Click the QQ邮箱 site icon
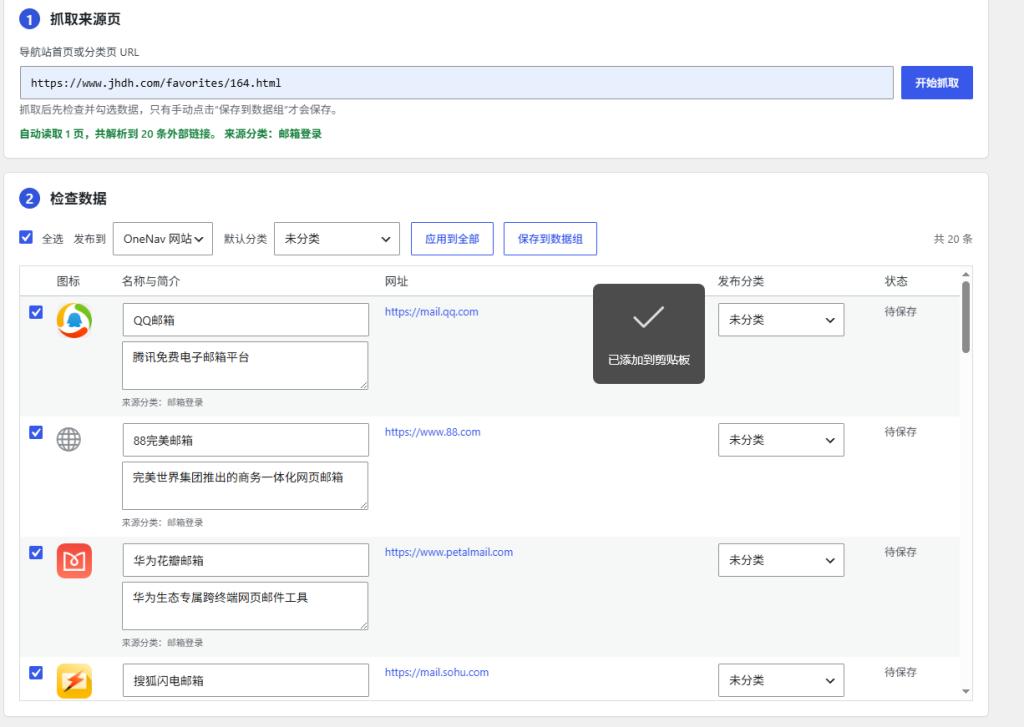1024x727 pixels. (74, 321)
